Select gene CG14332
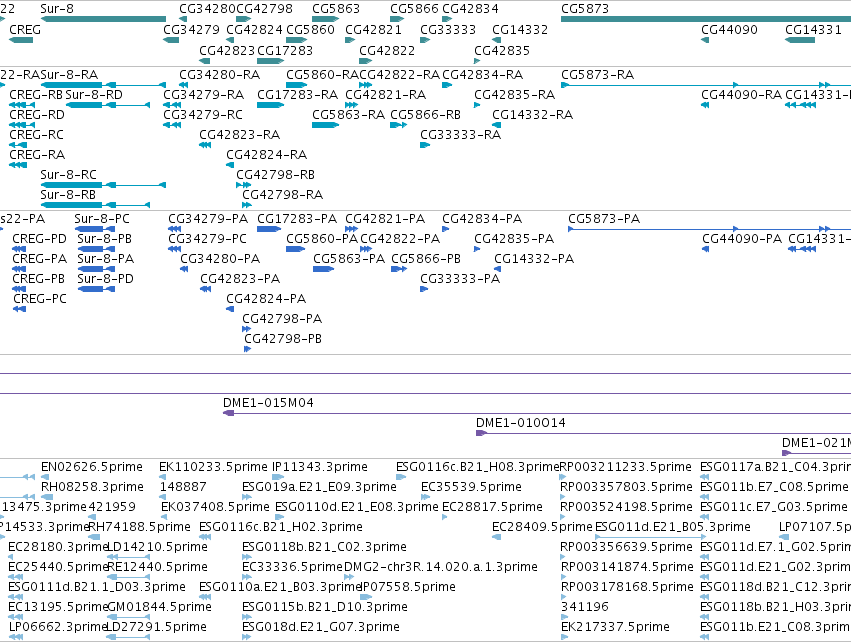Viewport: 851px width, 642px height. click(520, 30)
